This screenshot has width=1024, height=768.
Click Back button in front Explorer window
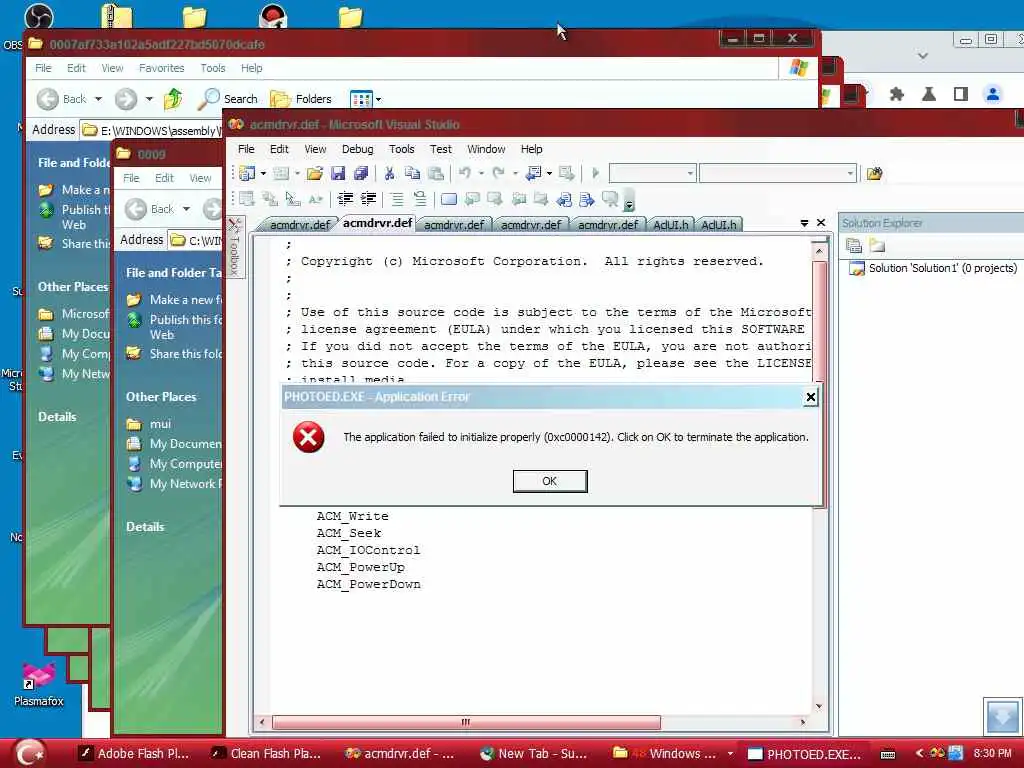click(x=63, y=99)
